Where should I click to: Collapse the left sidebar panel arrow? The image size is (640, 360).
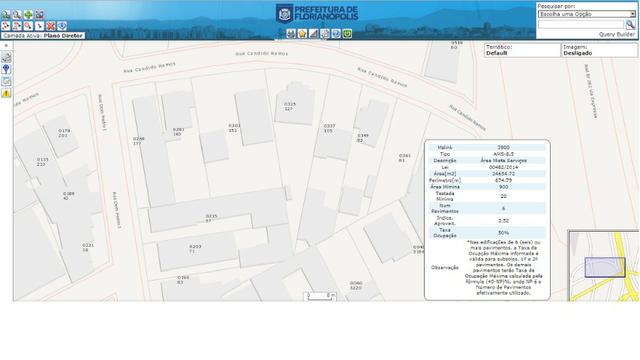6,46
